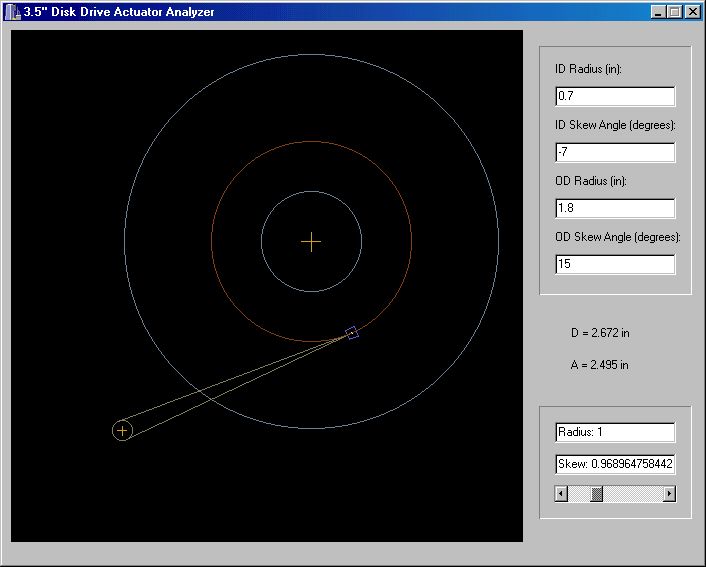706x567 pixels.
Task: Click the scrollbar right arrow button
Action: (670, 494)
